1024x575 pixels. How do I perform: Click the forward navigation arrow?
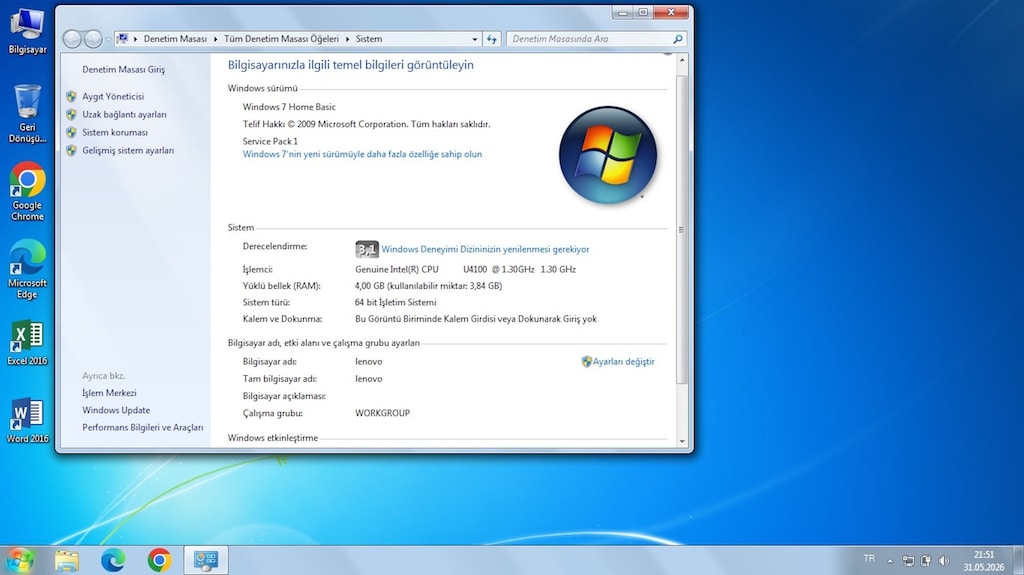pos(93,39)
